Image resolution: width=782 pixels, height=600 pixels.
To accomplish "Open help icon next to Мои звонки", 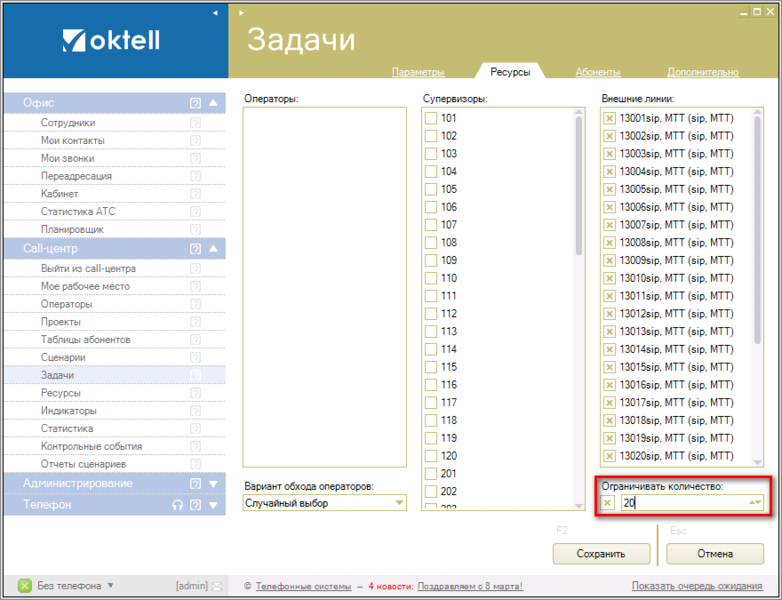I will 196,159.
